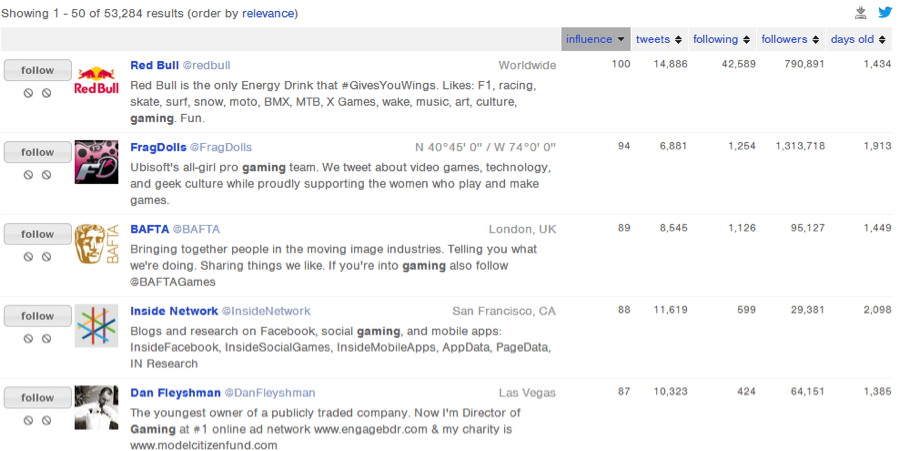Follow the BAFTA account

tap(38, 234)
